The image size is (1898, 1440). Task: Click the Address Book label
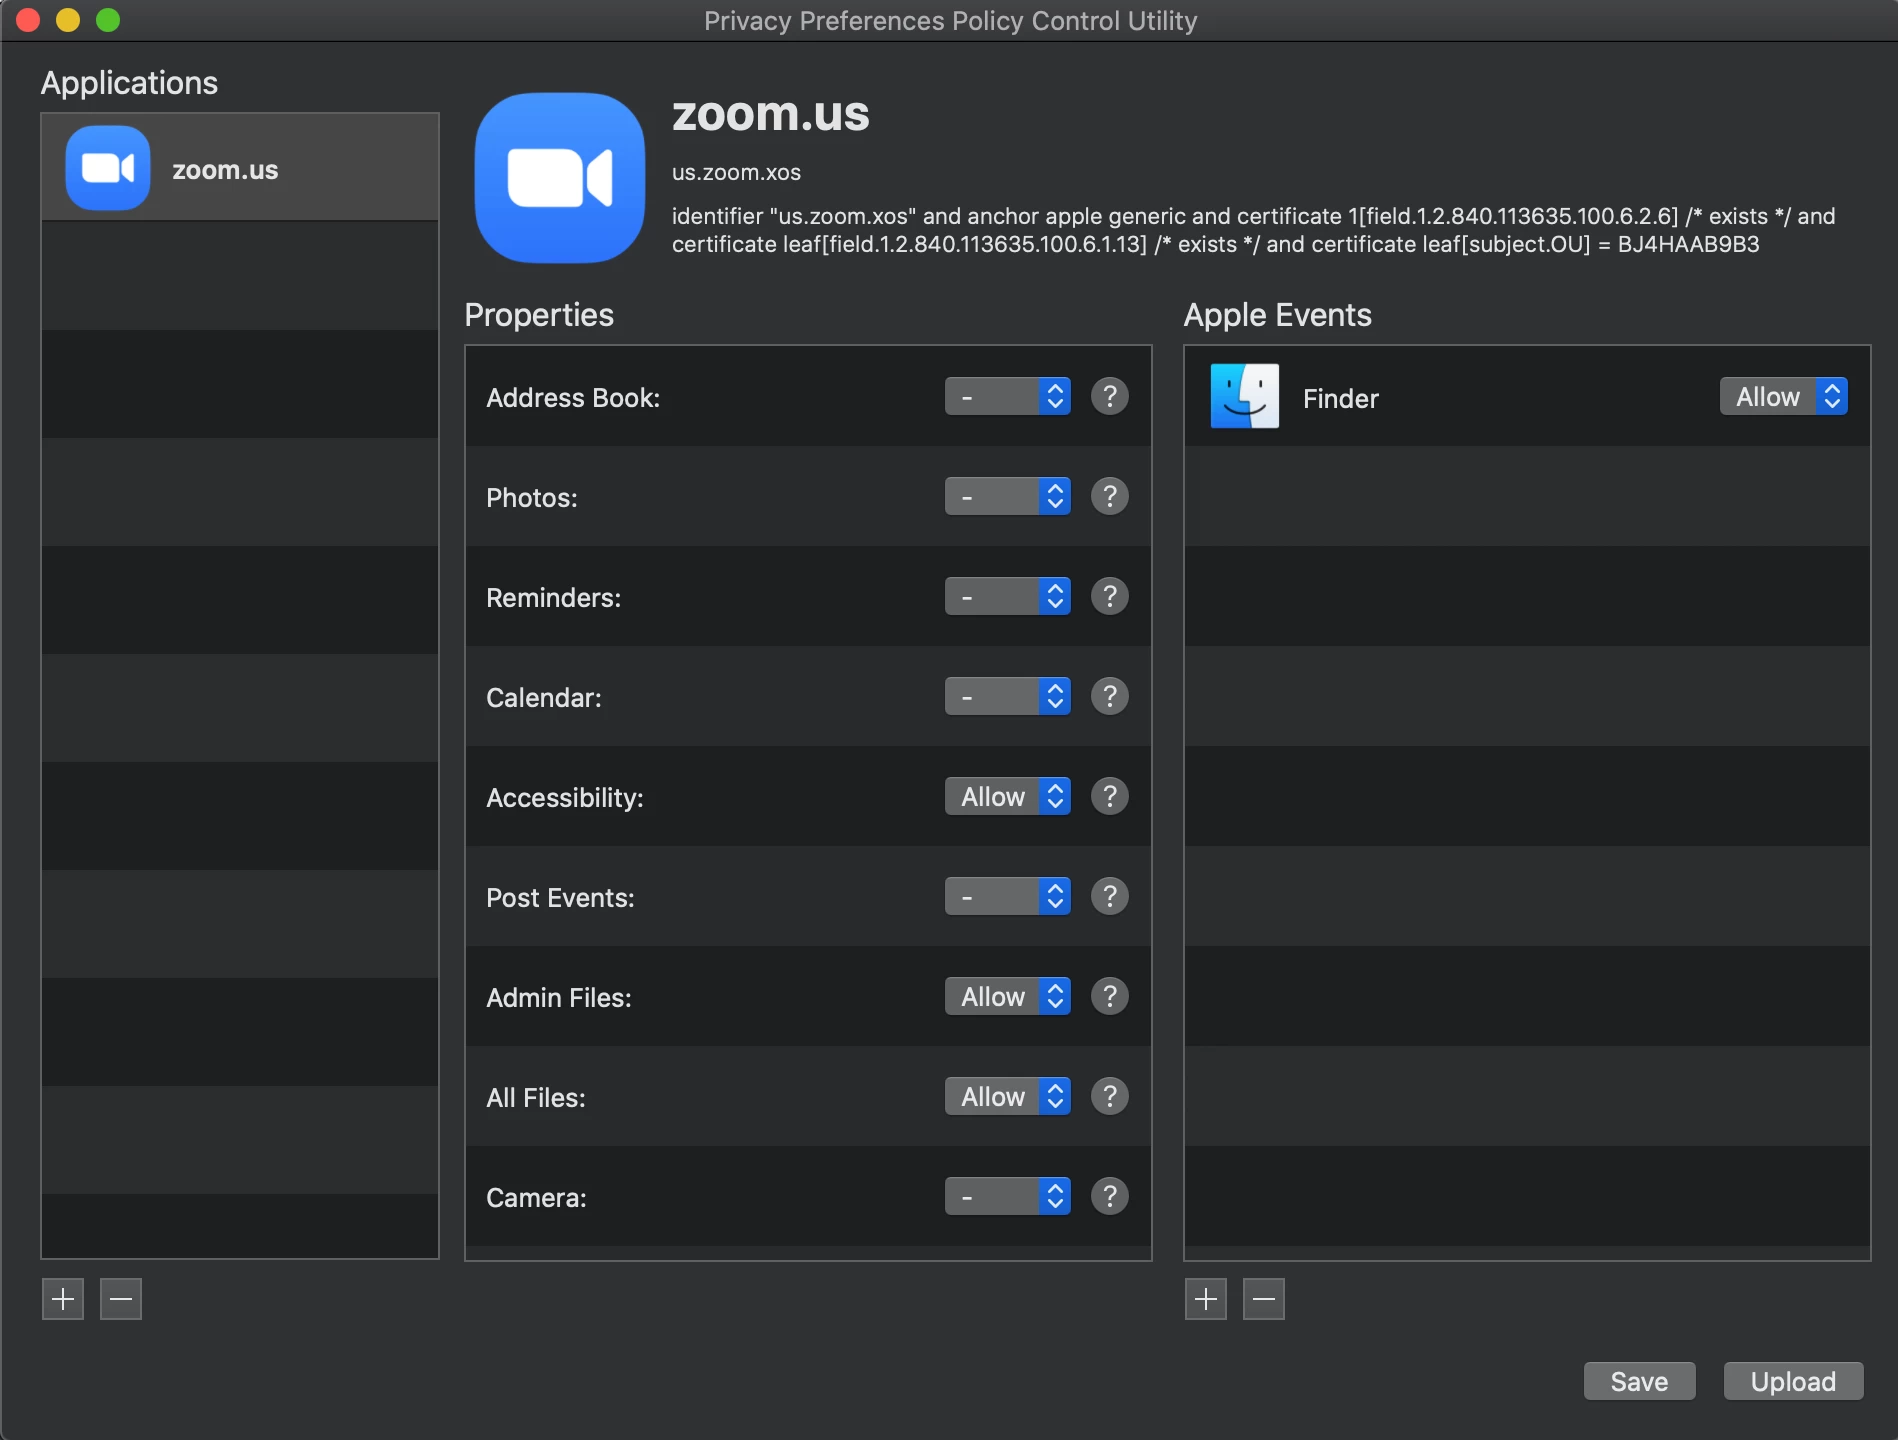click(573, 398)
